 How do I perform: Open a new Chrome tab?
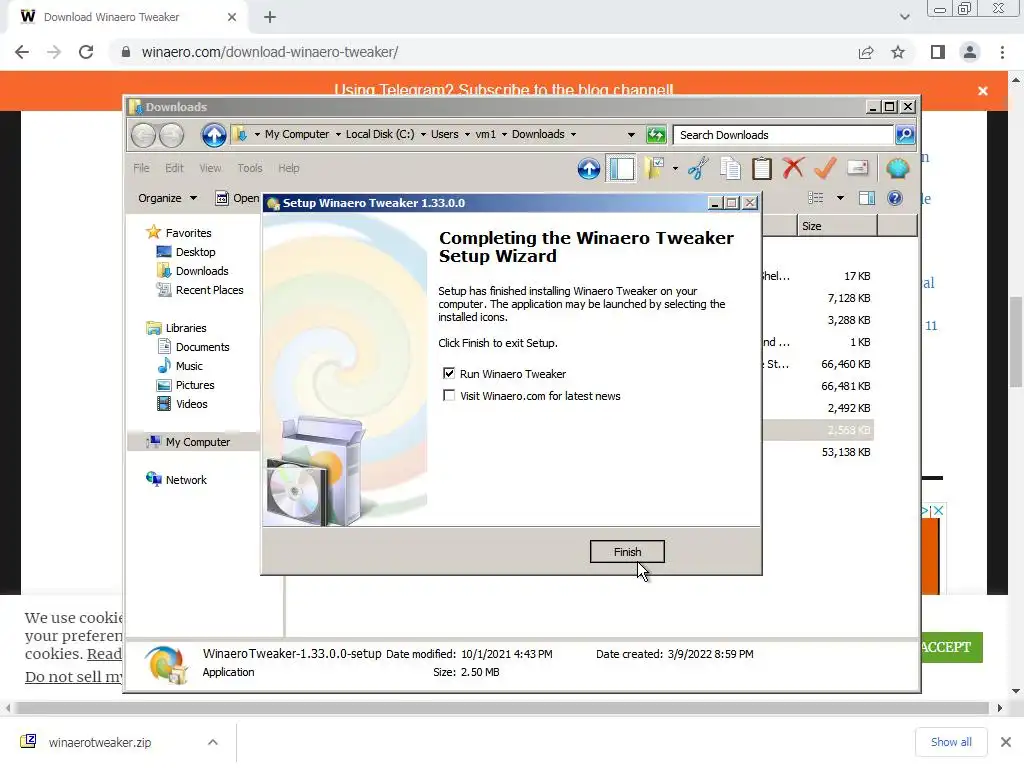[x=270, y=18]
